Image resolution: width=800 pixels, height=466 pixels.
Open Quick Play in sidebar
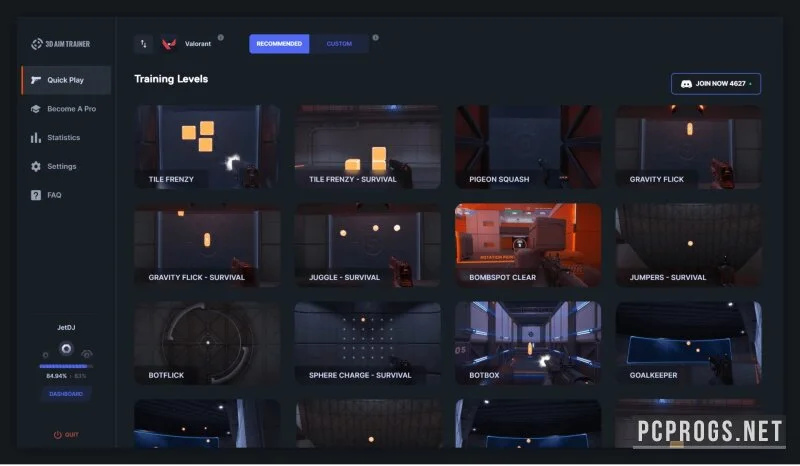(66, 80)
